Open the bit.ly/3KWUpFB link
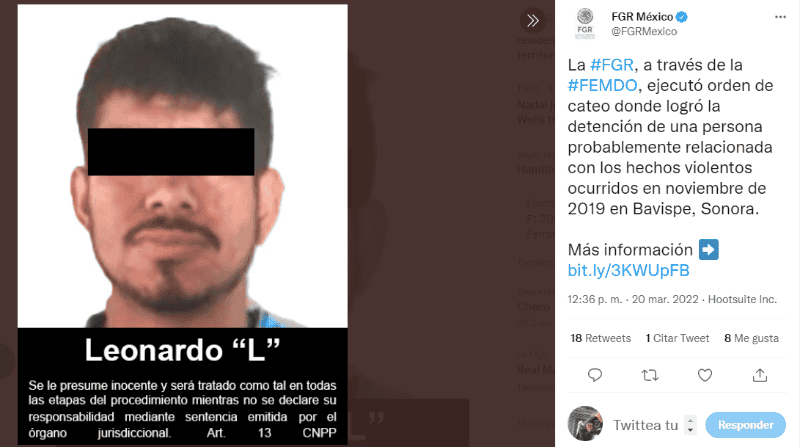 pyautogui.click(x=629, y=270)
